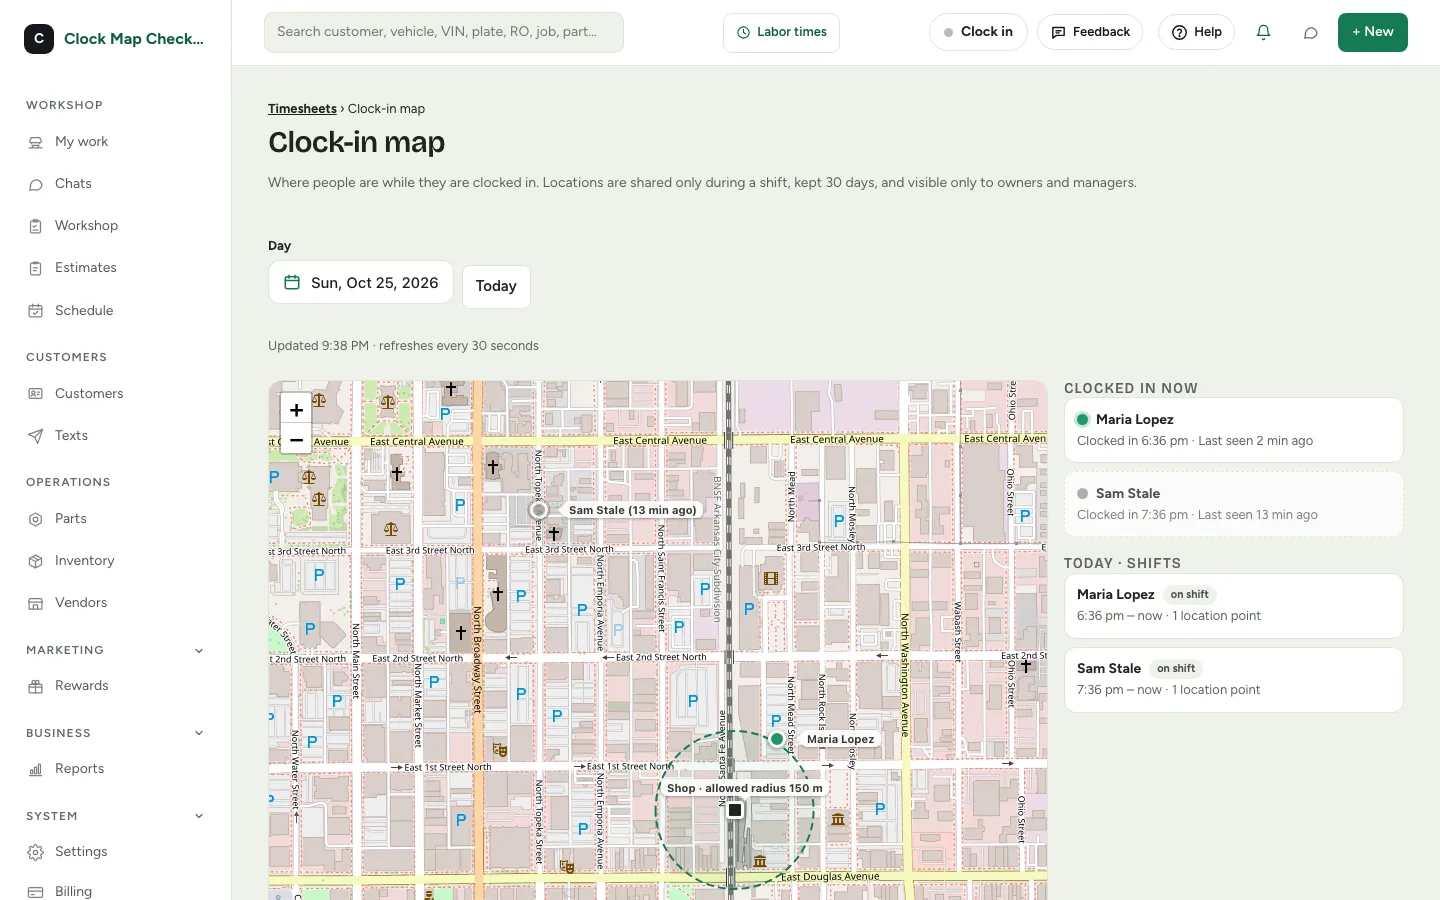
Task: Open the Reports page
Action: (x=115, y=769)
